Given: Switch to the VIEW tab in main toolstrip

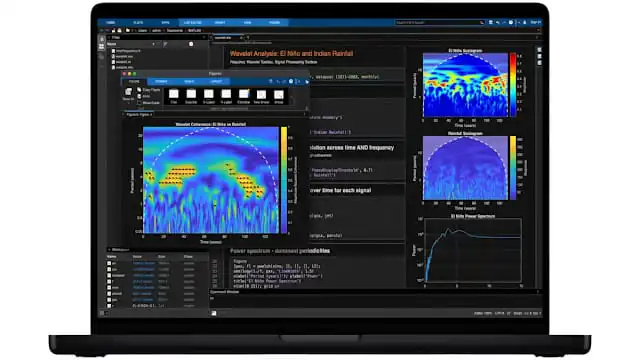Looking at the screenshot, I should coord(247,22).
